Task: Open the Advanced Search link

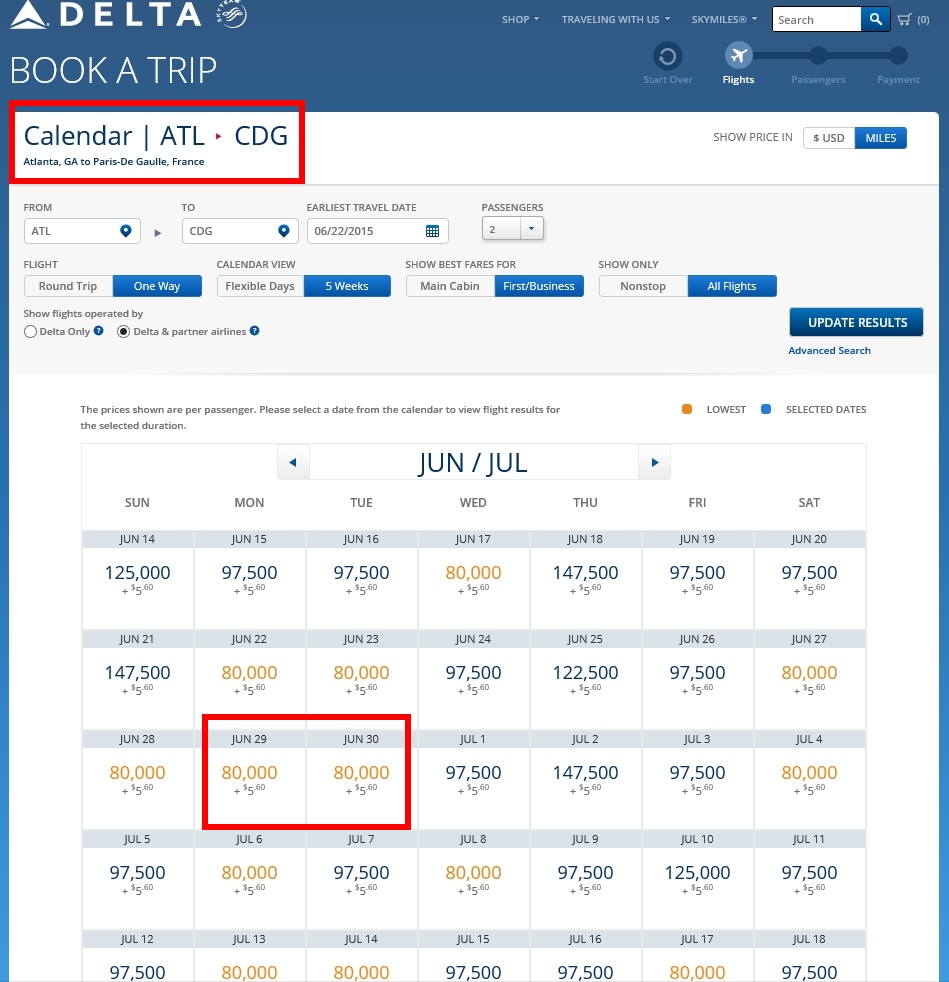Action: click(829, 351)
